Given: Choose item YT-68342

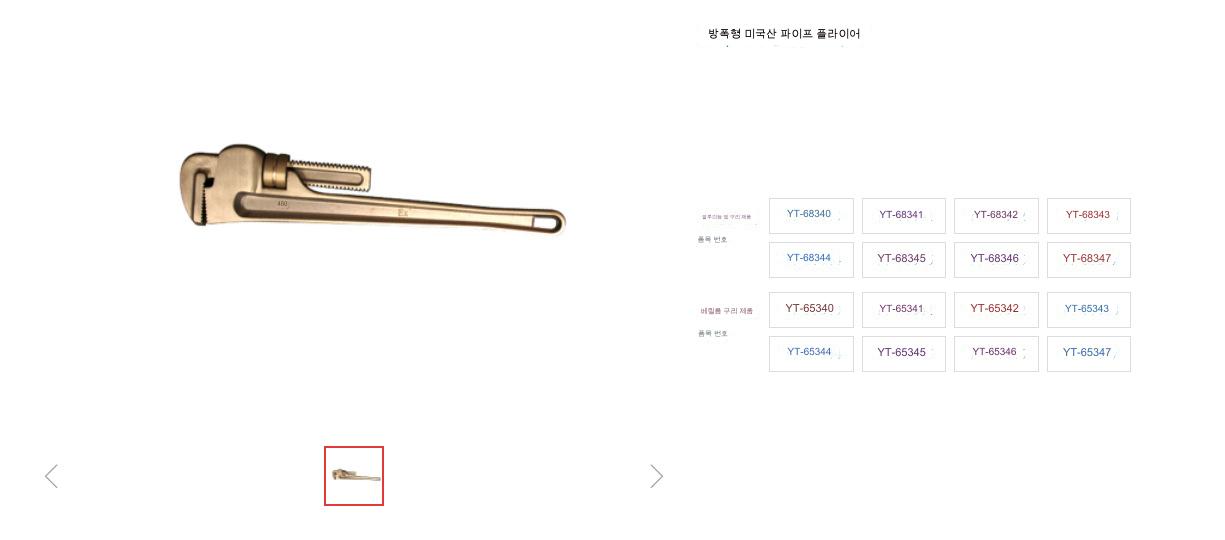Looking at the screenshot, I should (996, 215).
